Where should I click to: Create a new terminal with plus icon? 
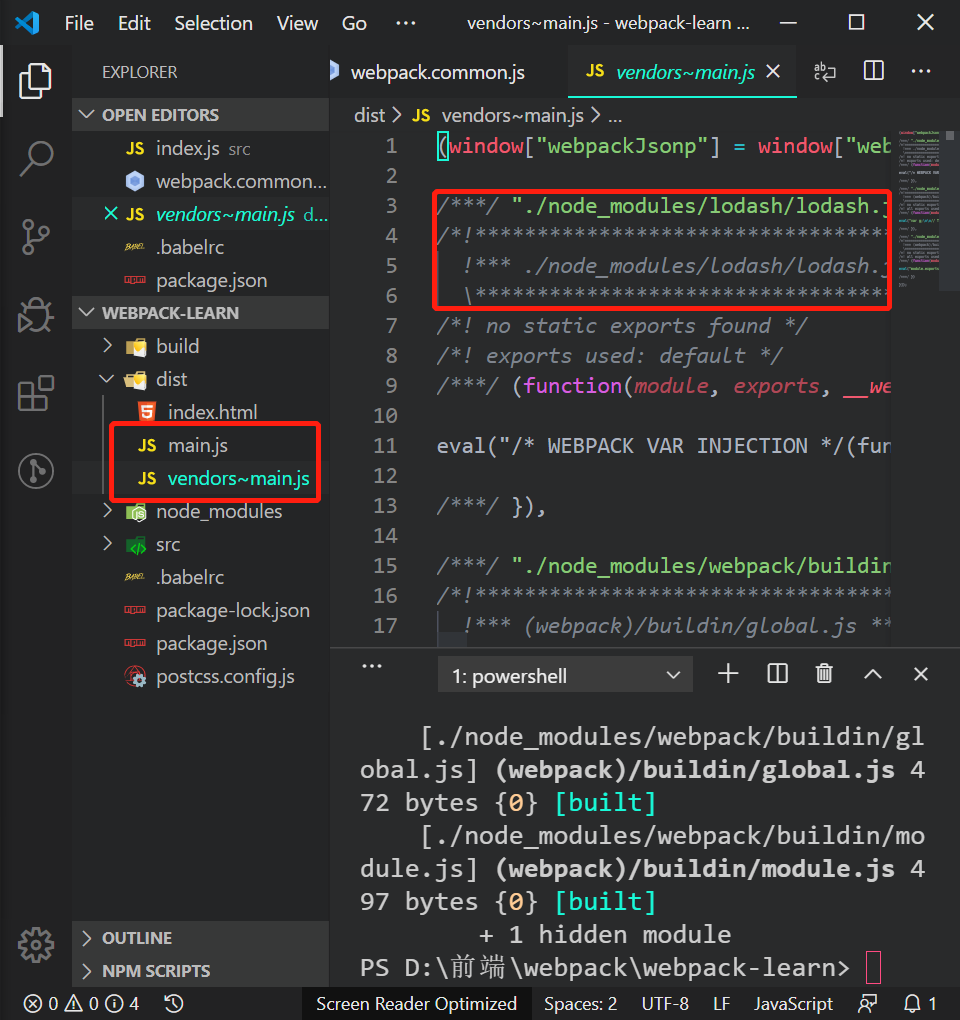click(728, 674)
